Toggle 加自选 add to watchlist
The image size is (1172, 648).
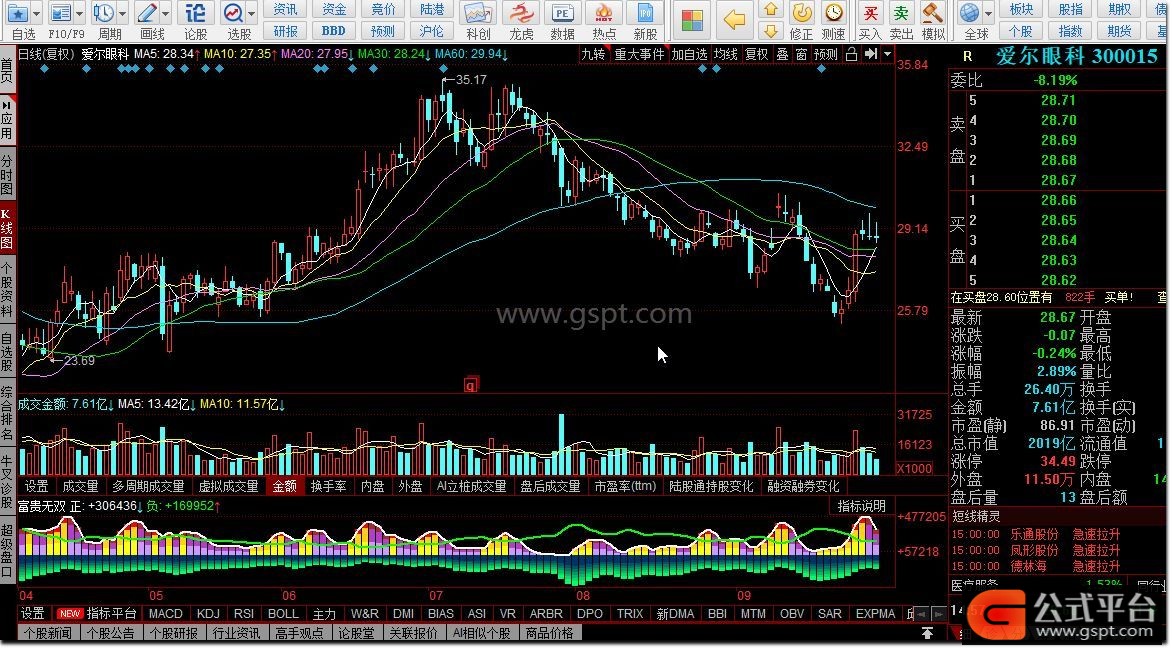(689, 55)
